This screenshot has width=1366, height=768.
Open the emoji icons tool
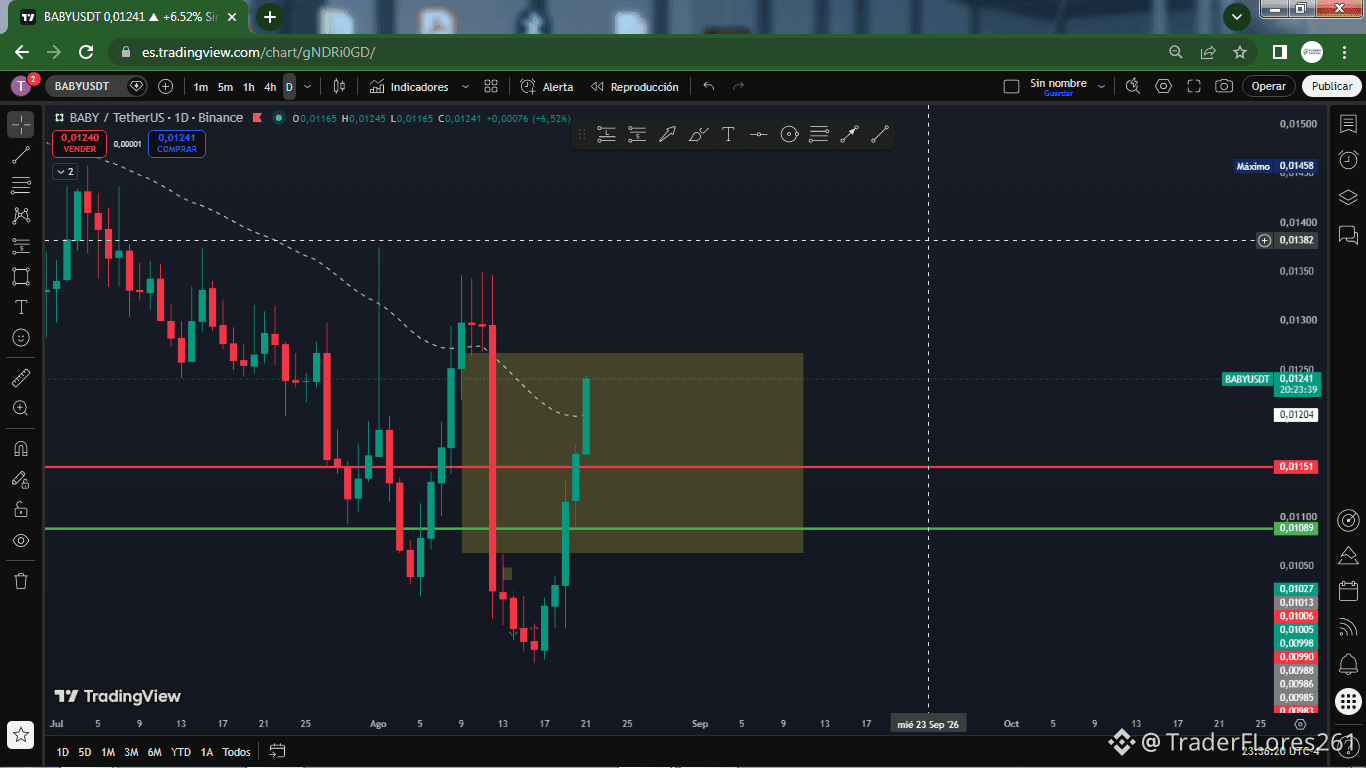click(21, 338)
